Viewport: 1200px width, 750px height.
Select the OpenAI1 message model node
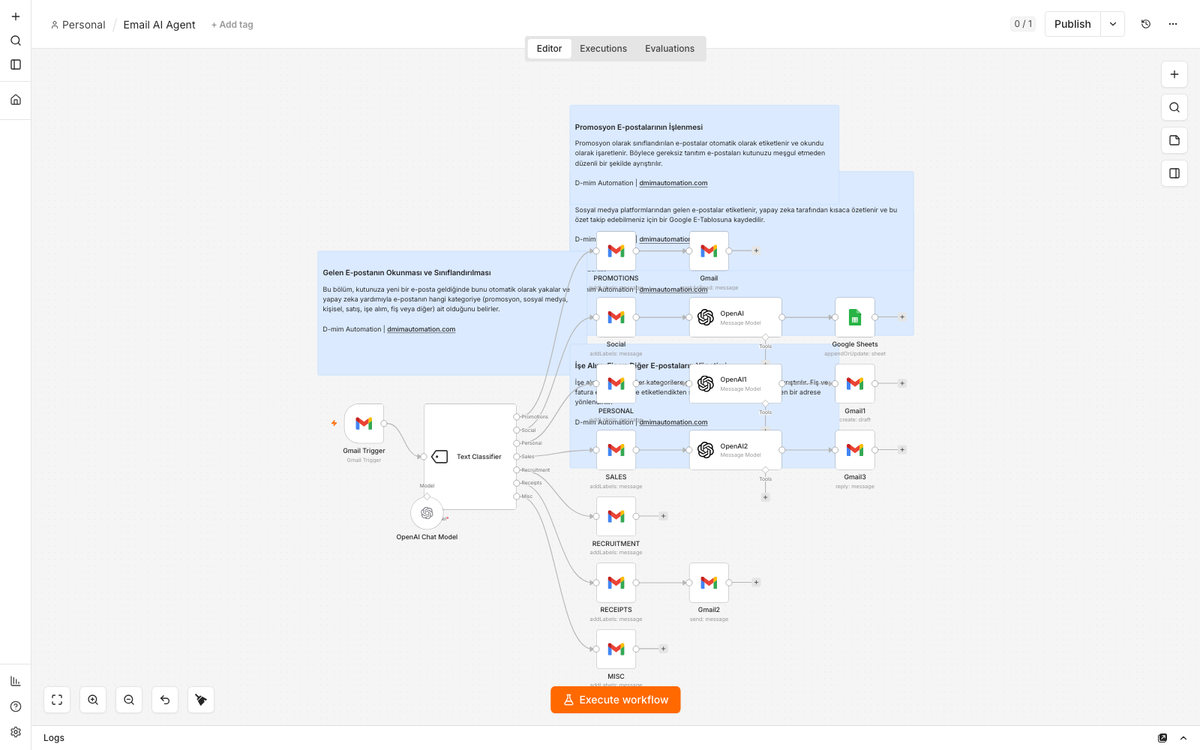coord(735,384)
